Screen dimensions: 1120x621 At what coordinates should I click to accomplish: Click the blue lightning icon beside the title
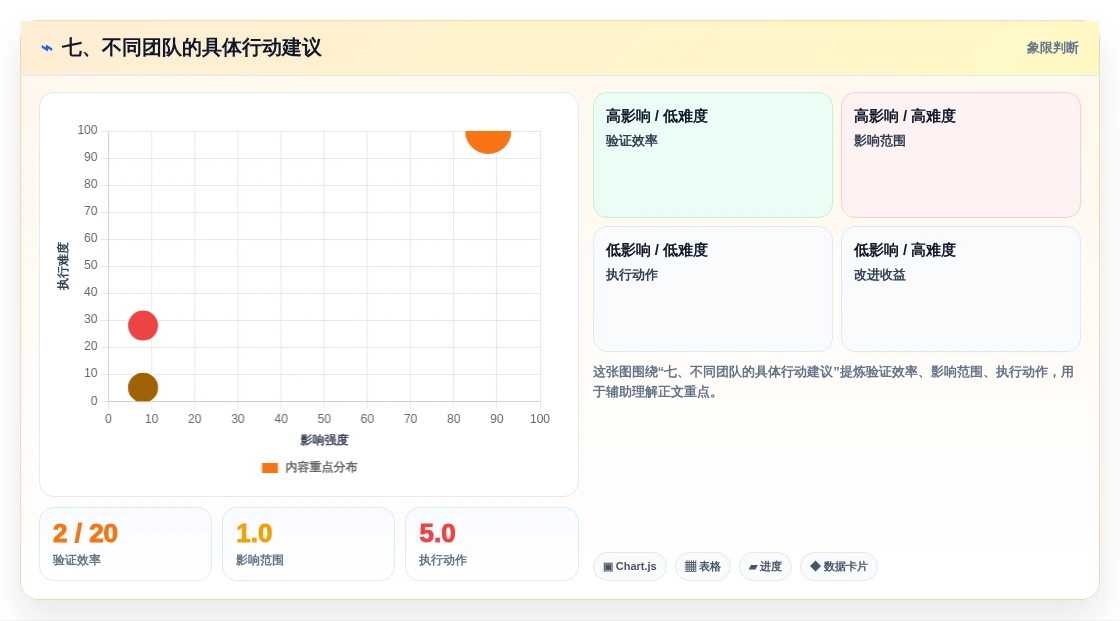click(x=47, y=48)
